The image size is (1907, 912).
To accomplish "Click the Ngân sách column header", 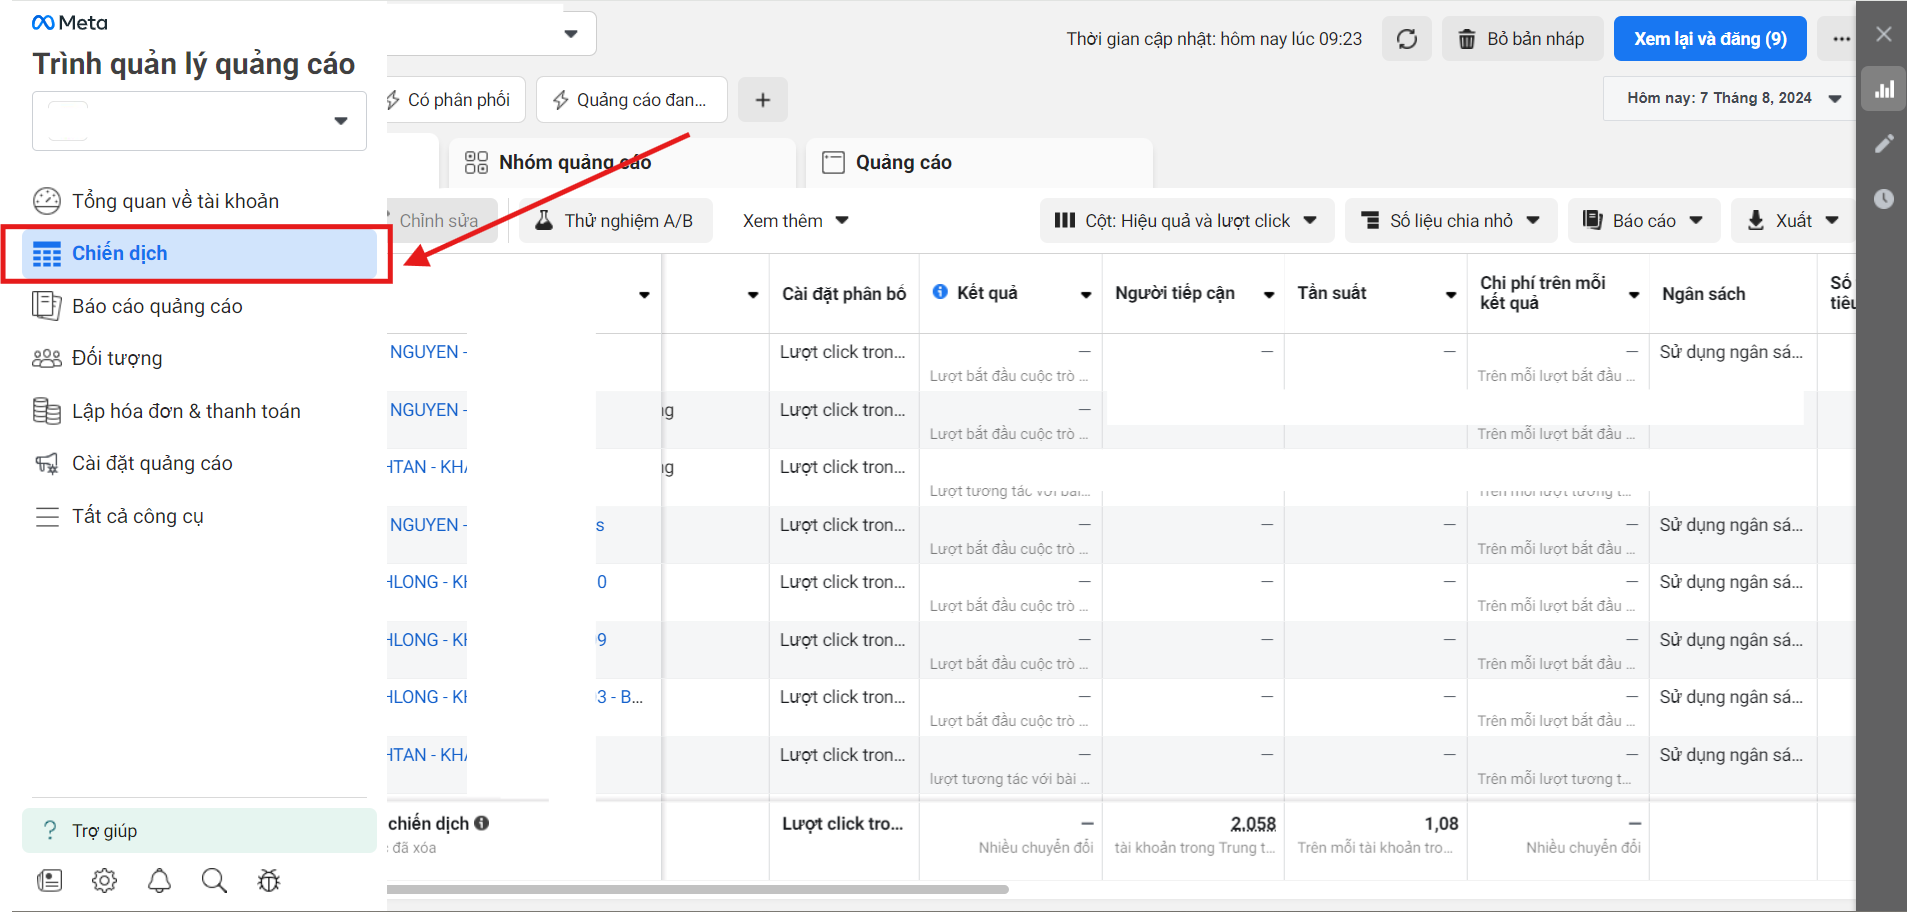I will 1704,294.
